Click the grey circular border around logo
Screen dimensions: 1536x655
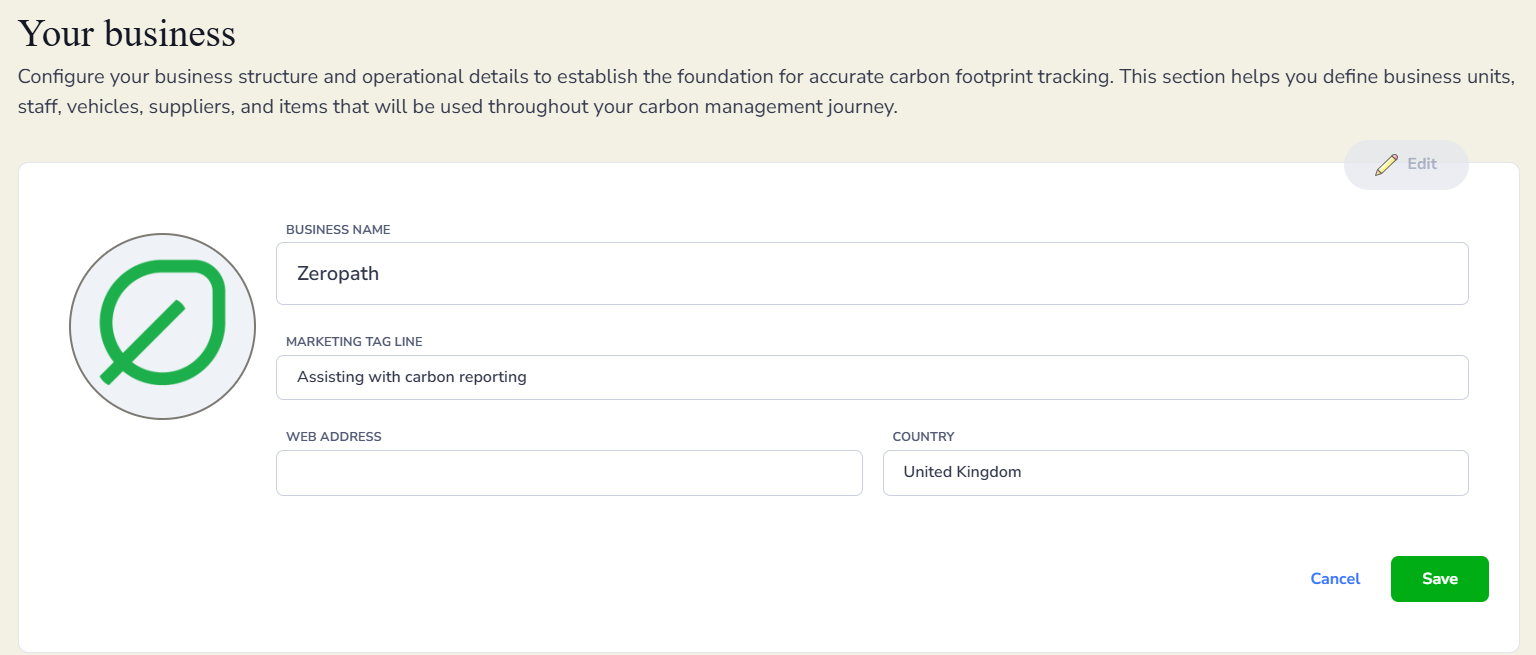(71, 326)
